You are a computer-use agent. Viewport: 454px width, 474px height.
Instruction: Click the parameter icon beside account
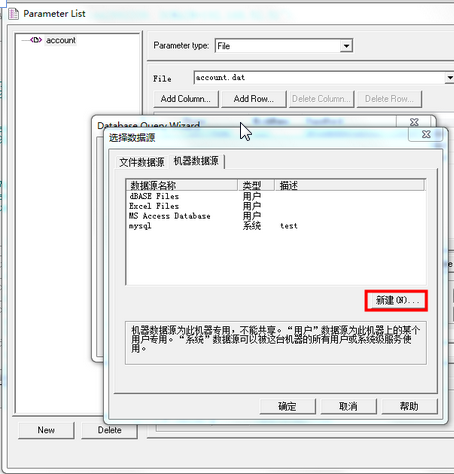(36, 40)
